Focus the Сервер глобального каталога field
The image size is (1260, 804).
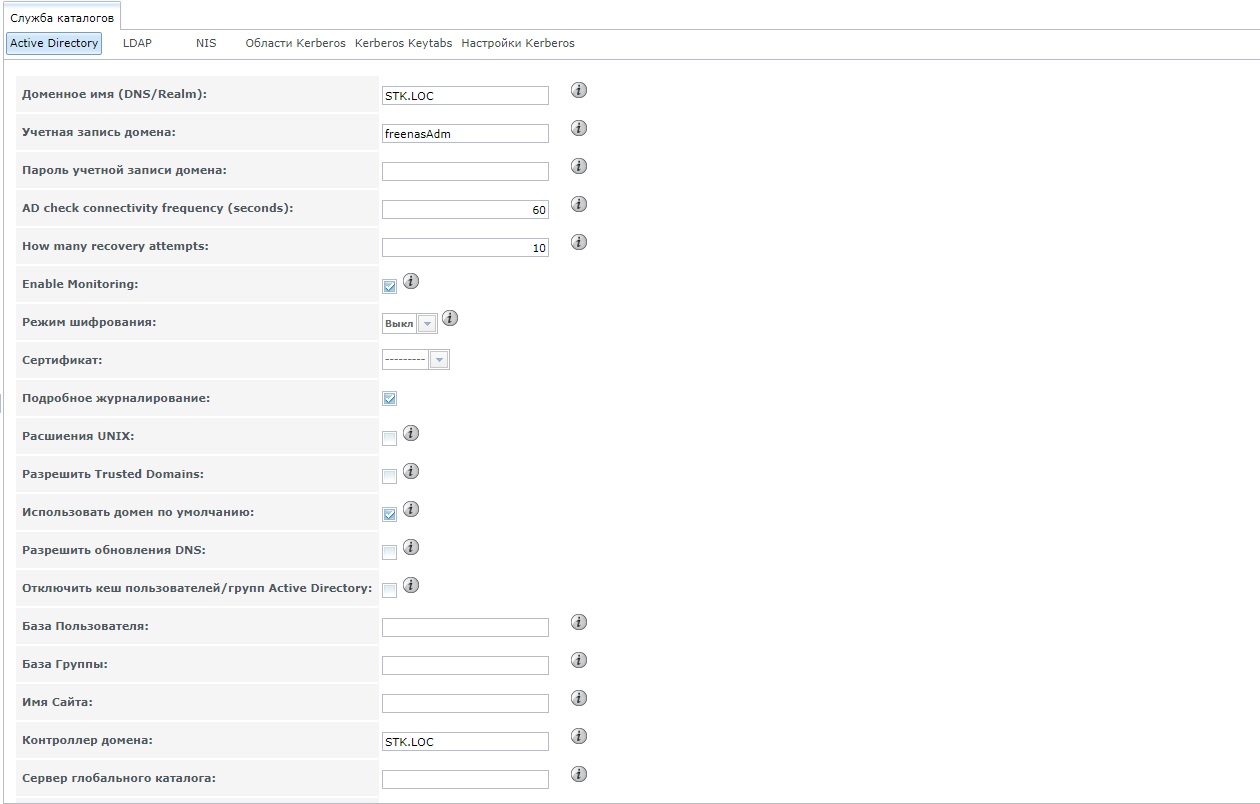point(466,779)
